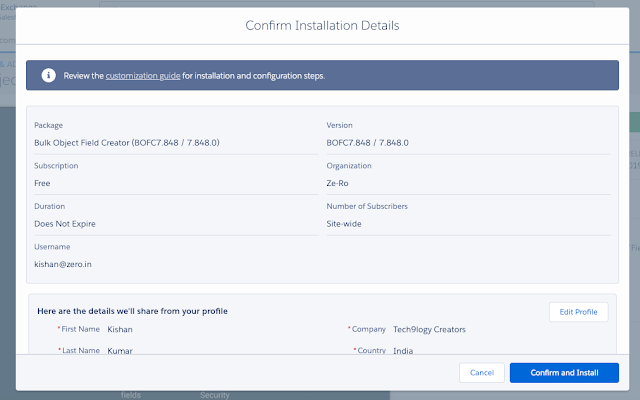Click the Last Name value Kumar
The height and width of the screenshot is (400, 640).
tap(120, 351)
